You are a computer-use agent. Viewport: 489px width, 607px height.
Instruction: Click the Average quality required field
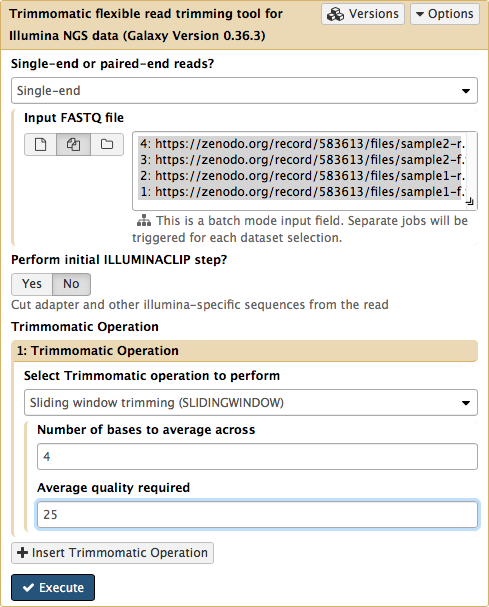(257, 514)
